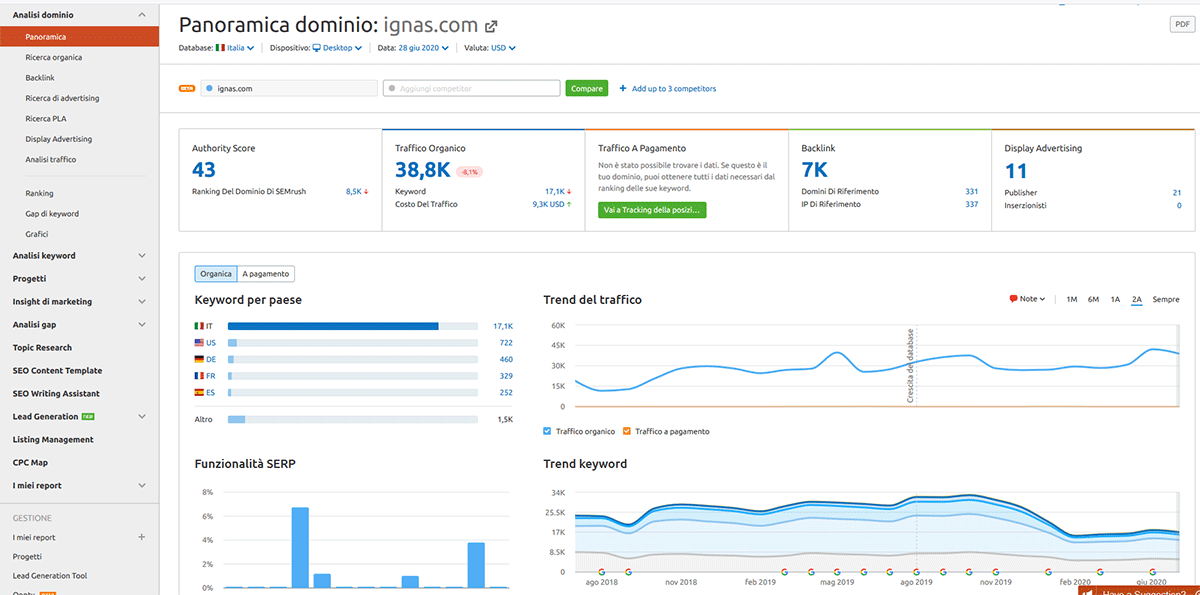Click the 722 keyword count for US

pos(506,343)
